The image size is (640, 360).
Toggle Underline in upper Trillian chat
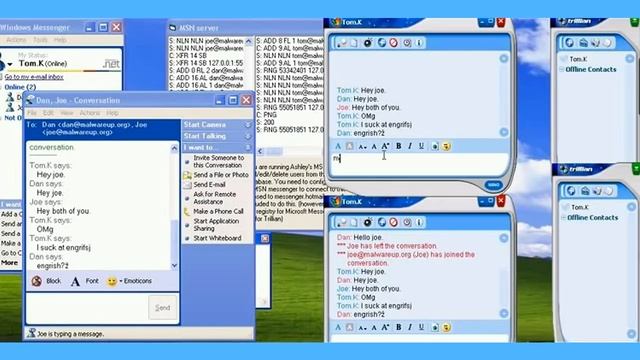421,146
